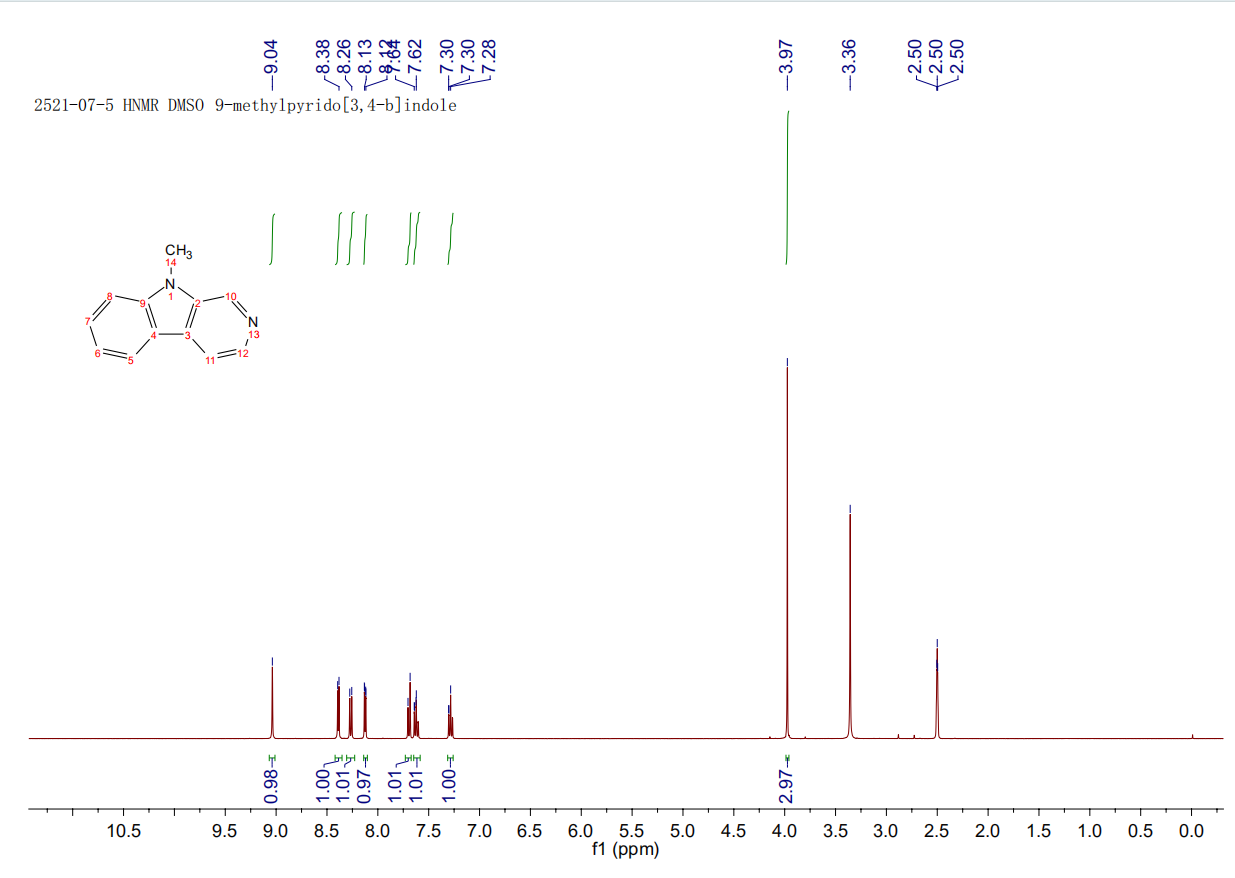Select the DMSO solvent peak near 2.5 ppm

(x=936, y=690)
